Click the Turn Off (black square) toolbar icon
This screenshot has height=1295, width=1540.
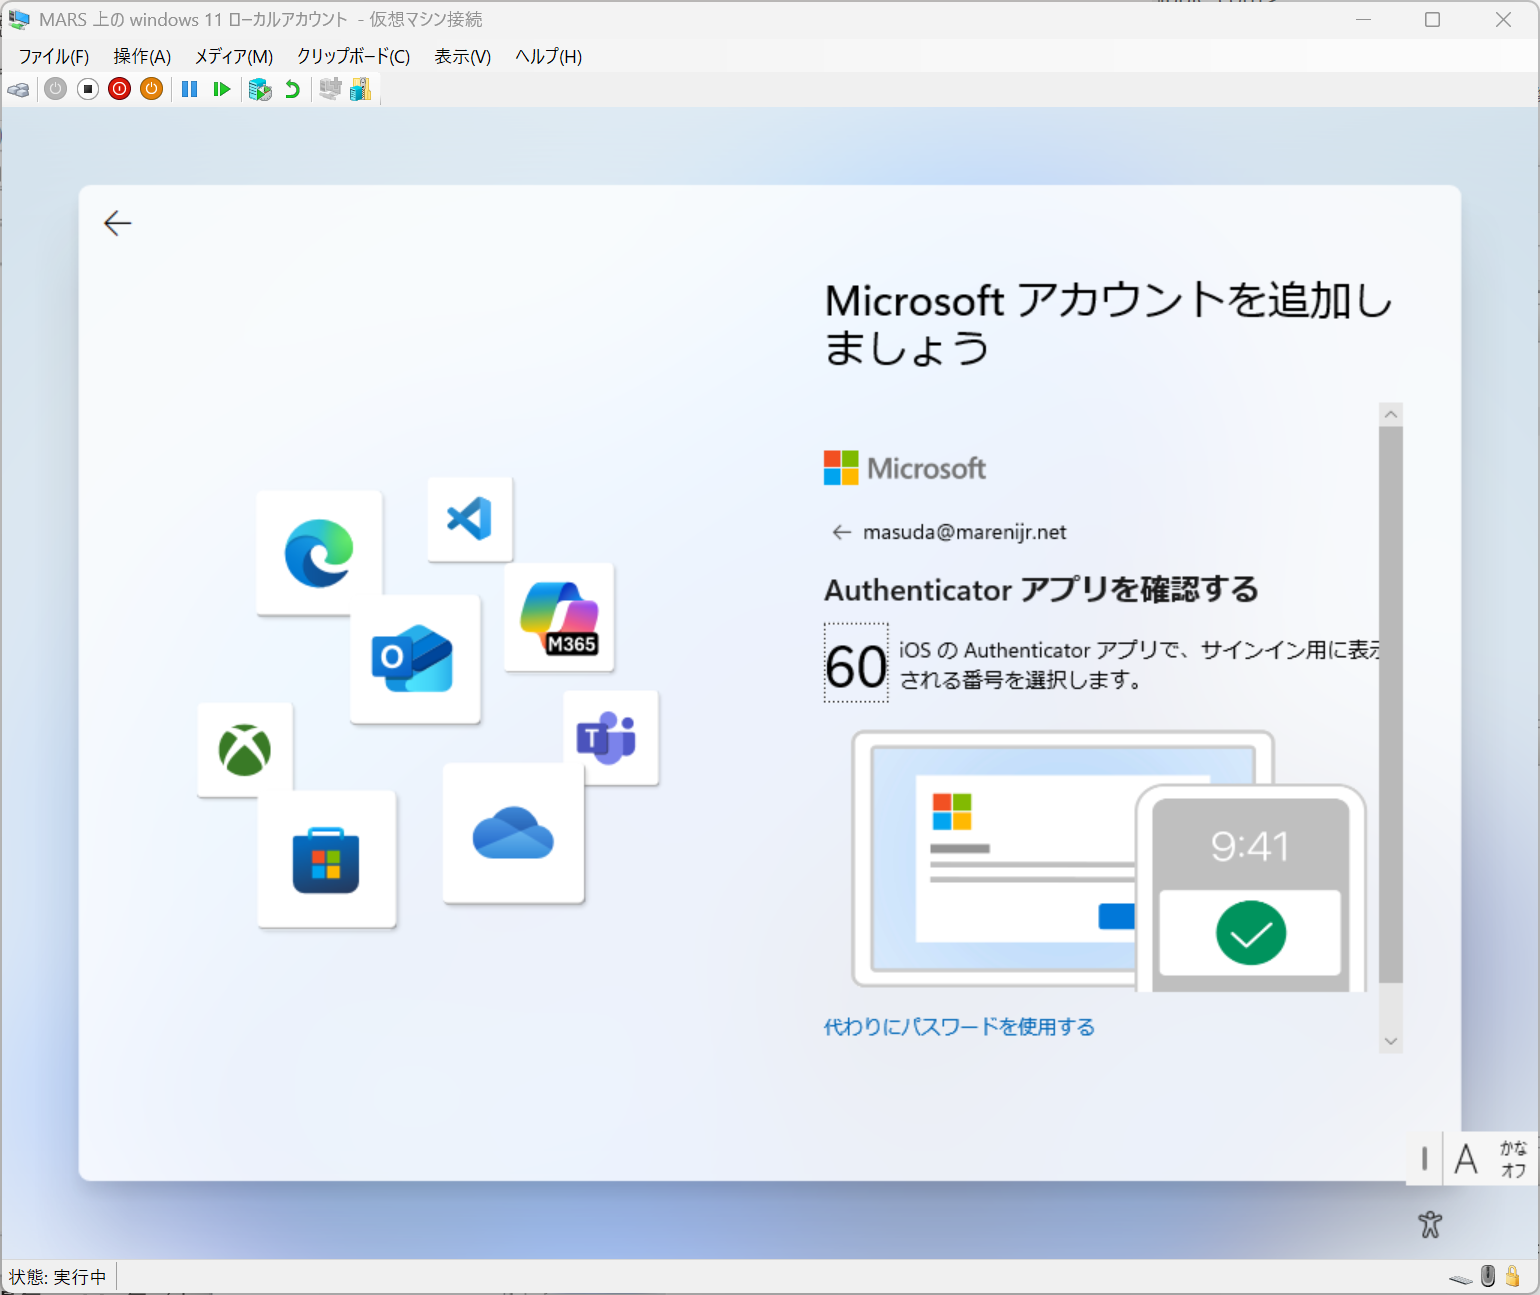point(88,90)
